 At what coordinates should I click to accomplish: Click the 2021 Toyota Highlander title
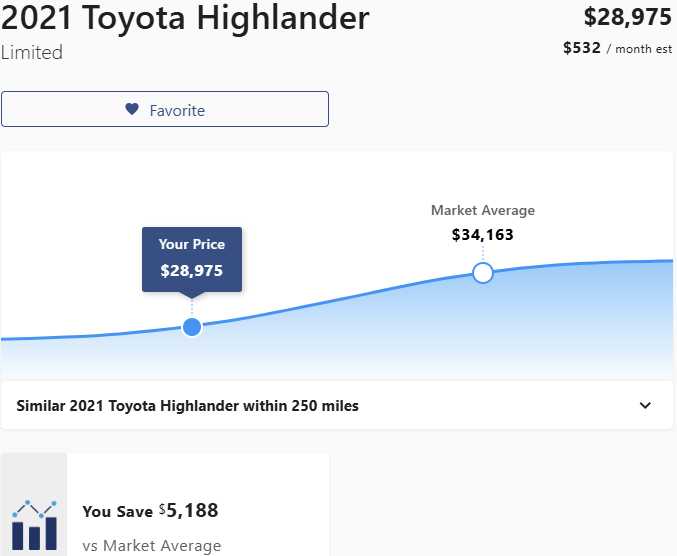185,18
